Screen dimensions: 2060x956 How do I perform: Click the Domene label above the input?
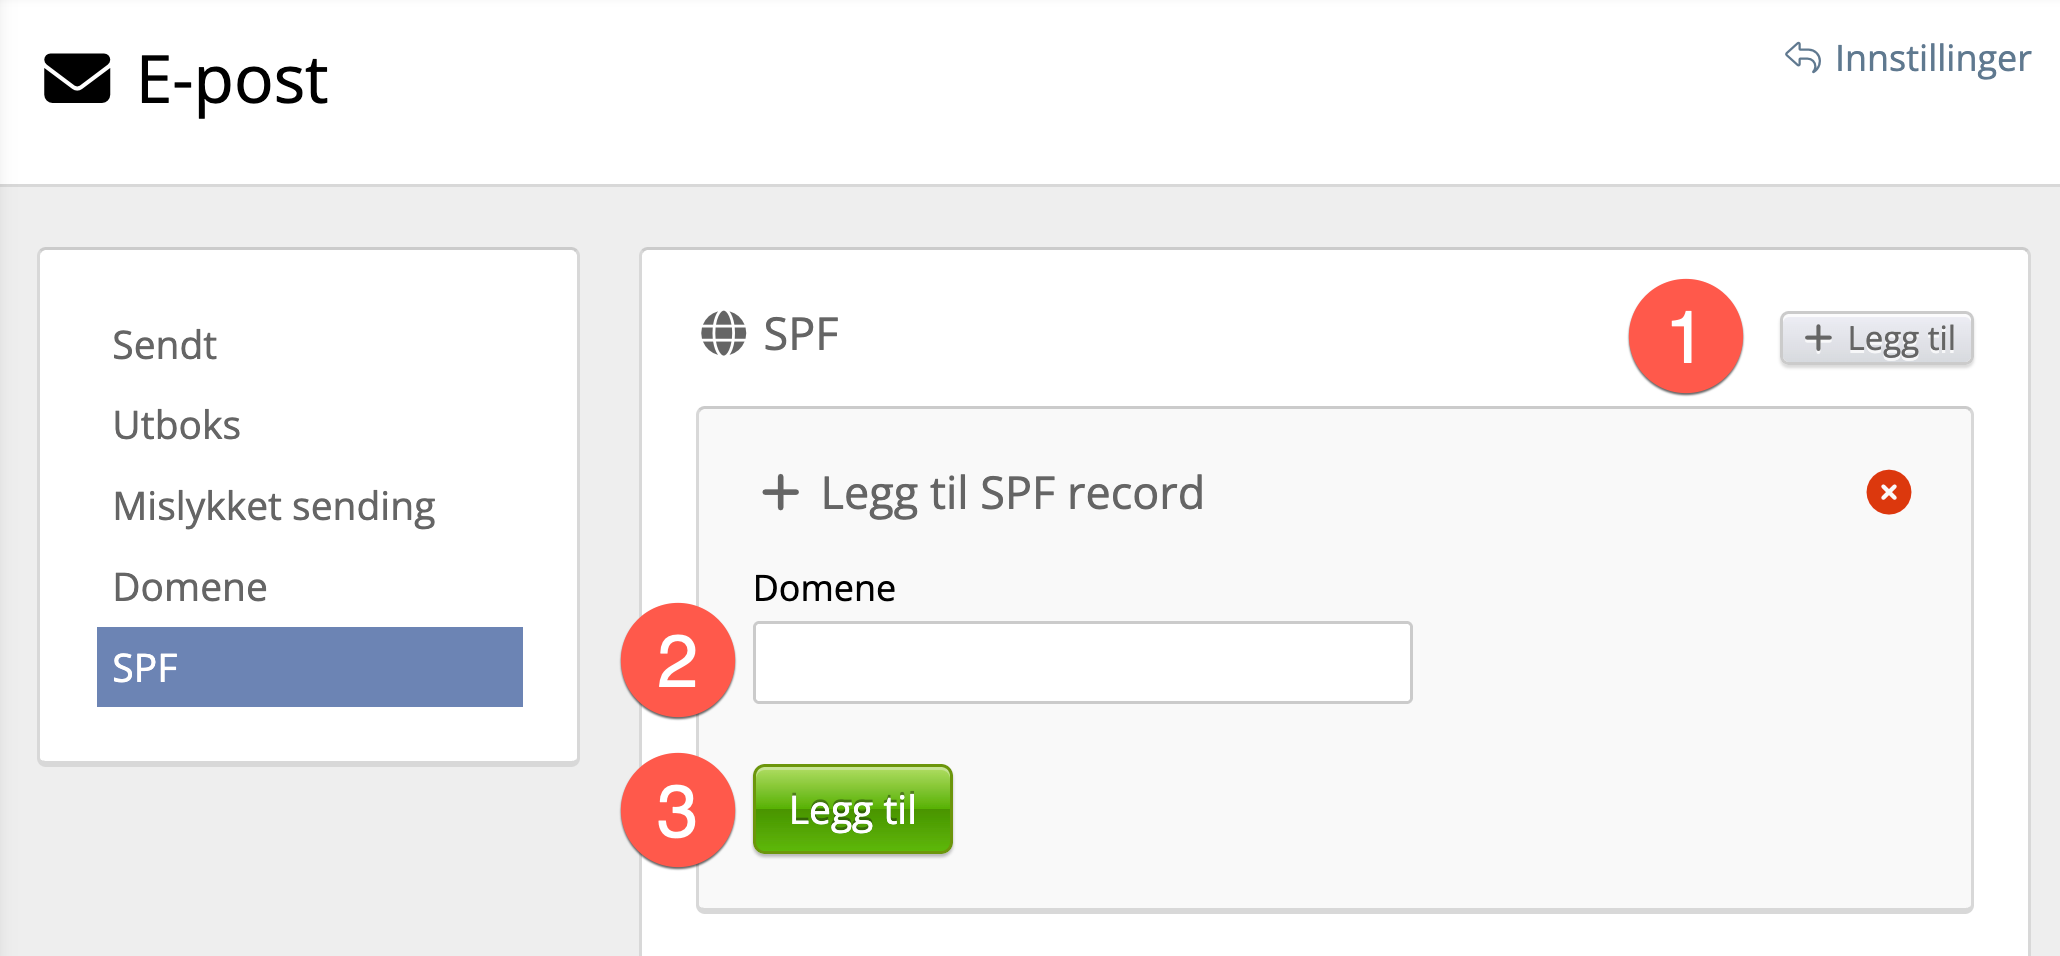tap(824, 588)
